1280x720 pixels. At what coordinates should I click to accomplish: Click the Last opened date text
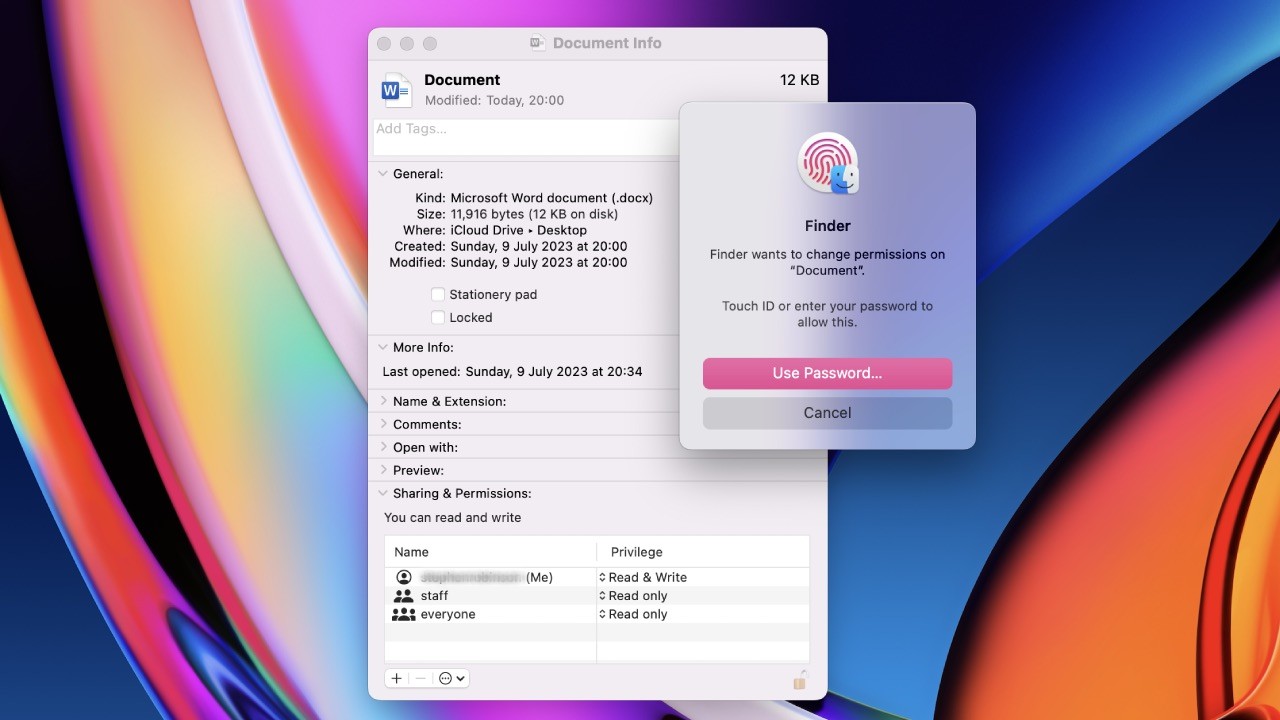pyautogui.click(x=552, y=371)
